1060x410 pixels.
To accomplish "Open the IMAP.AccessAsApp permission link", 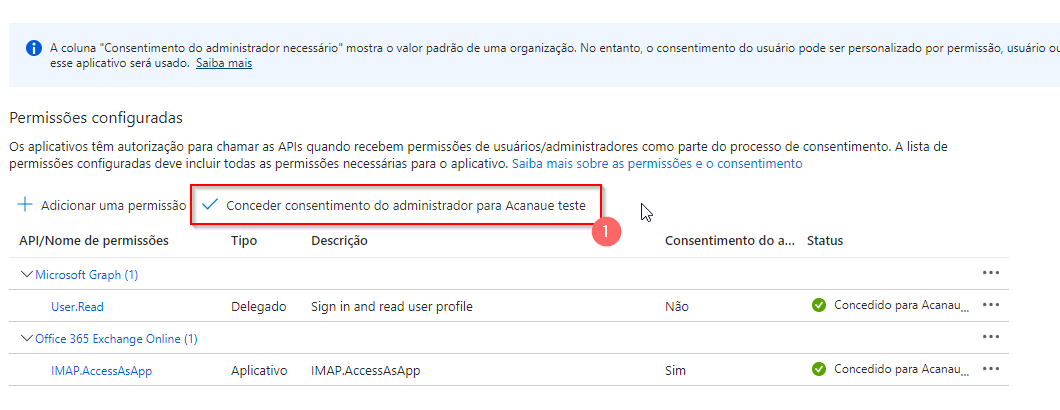I will 101,370.
